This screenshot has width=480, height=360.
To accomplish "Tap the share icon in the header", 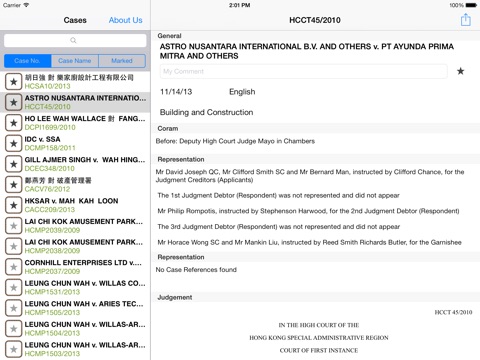I will 465,20.
